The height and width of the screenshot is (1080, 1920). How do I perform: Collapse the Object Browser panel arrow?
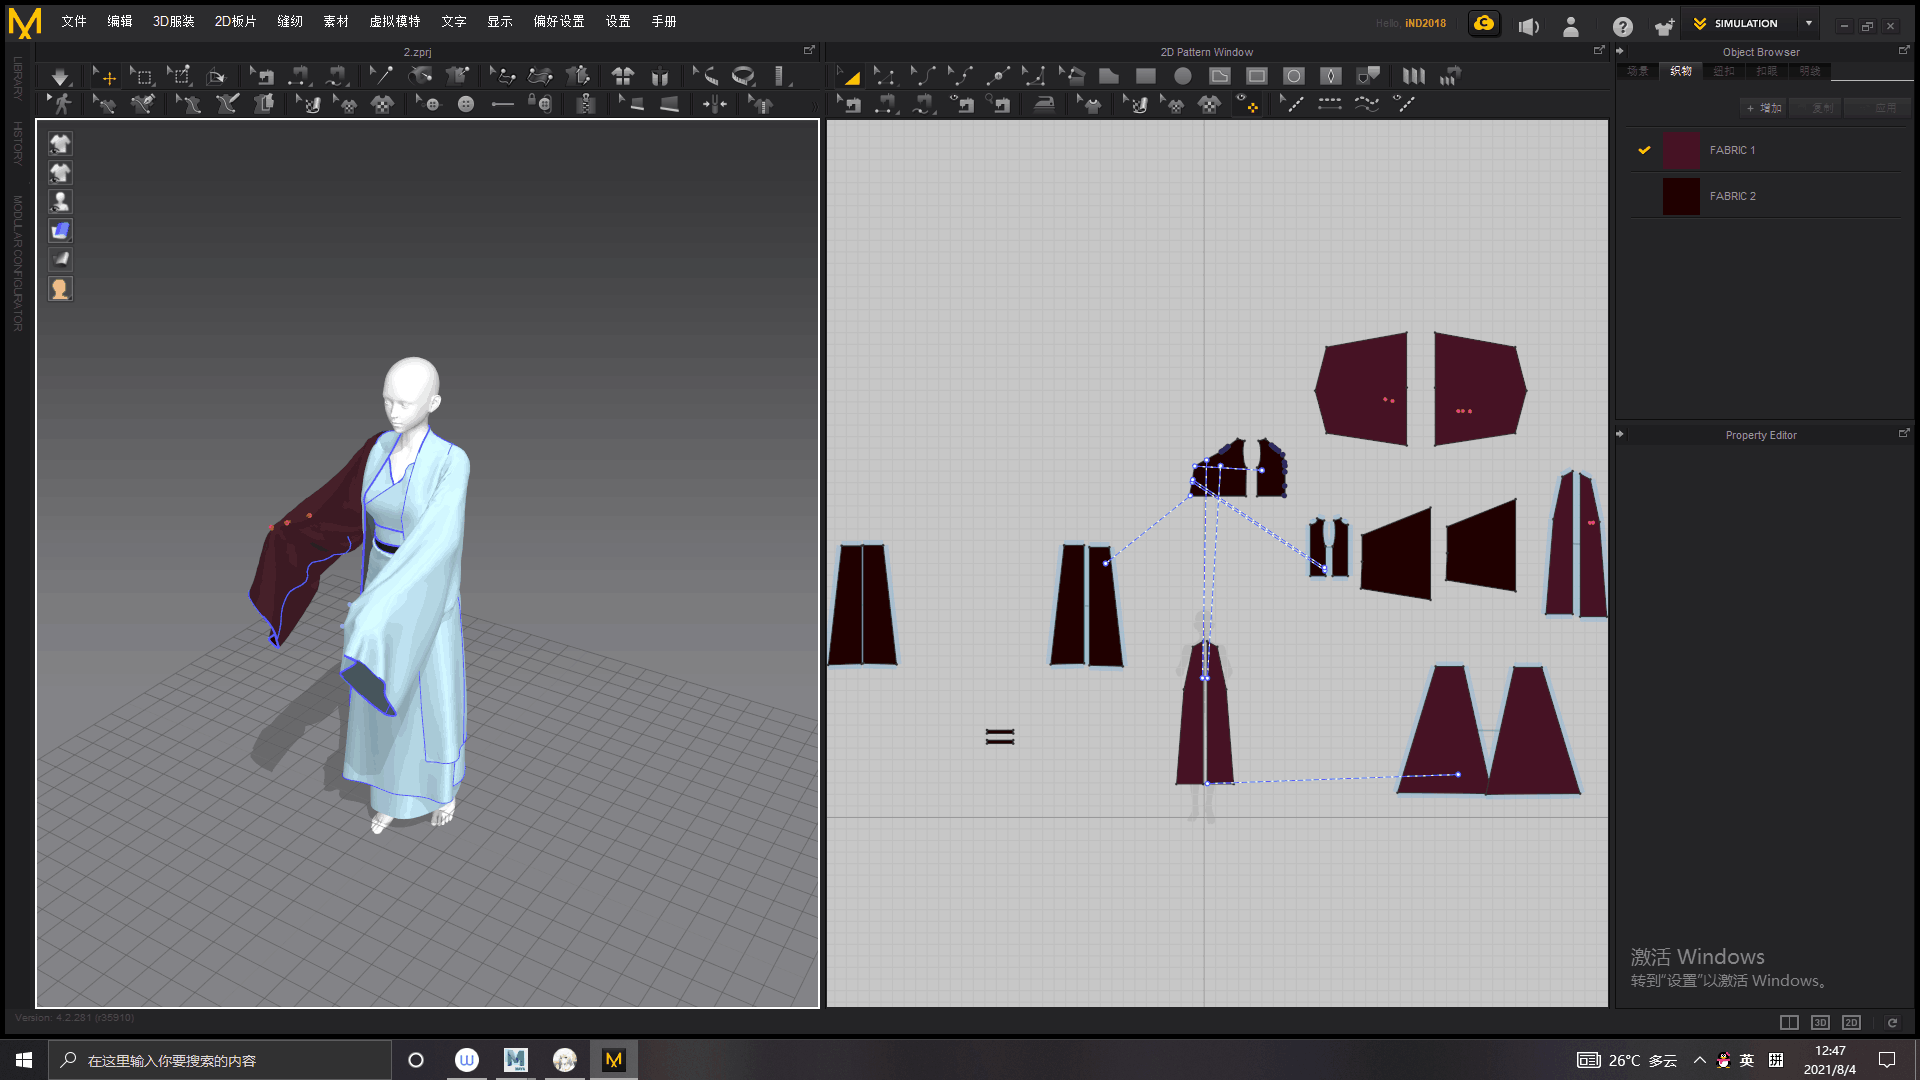coord(1620,51)
